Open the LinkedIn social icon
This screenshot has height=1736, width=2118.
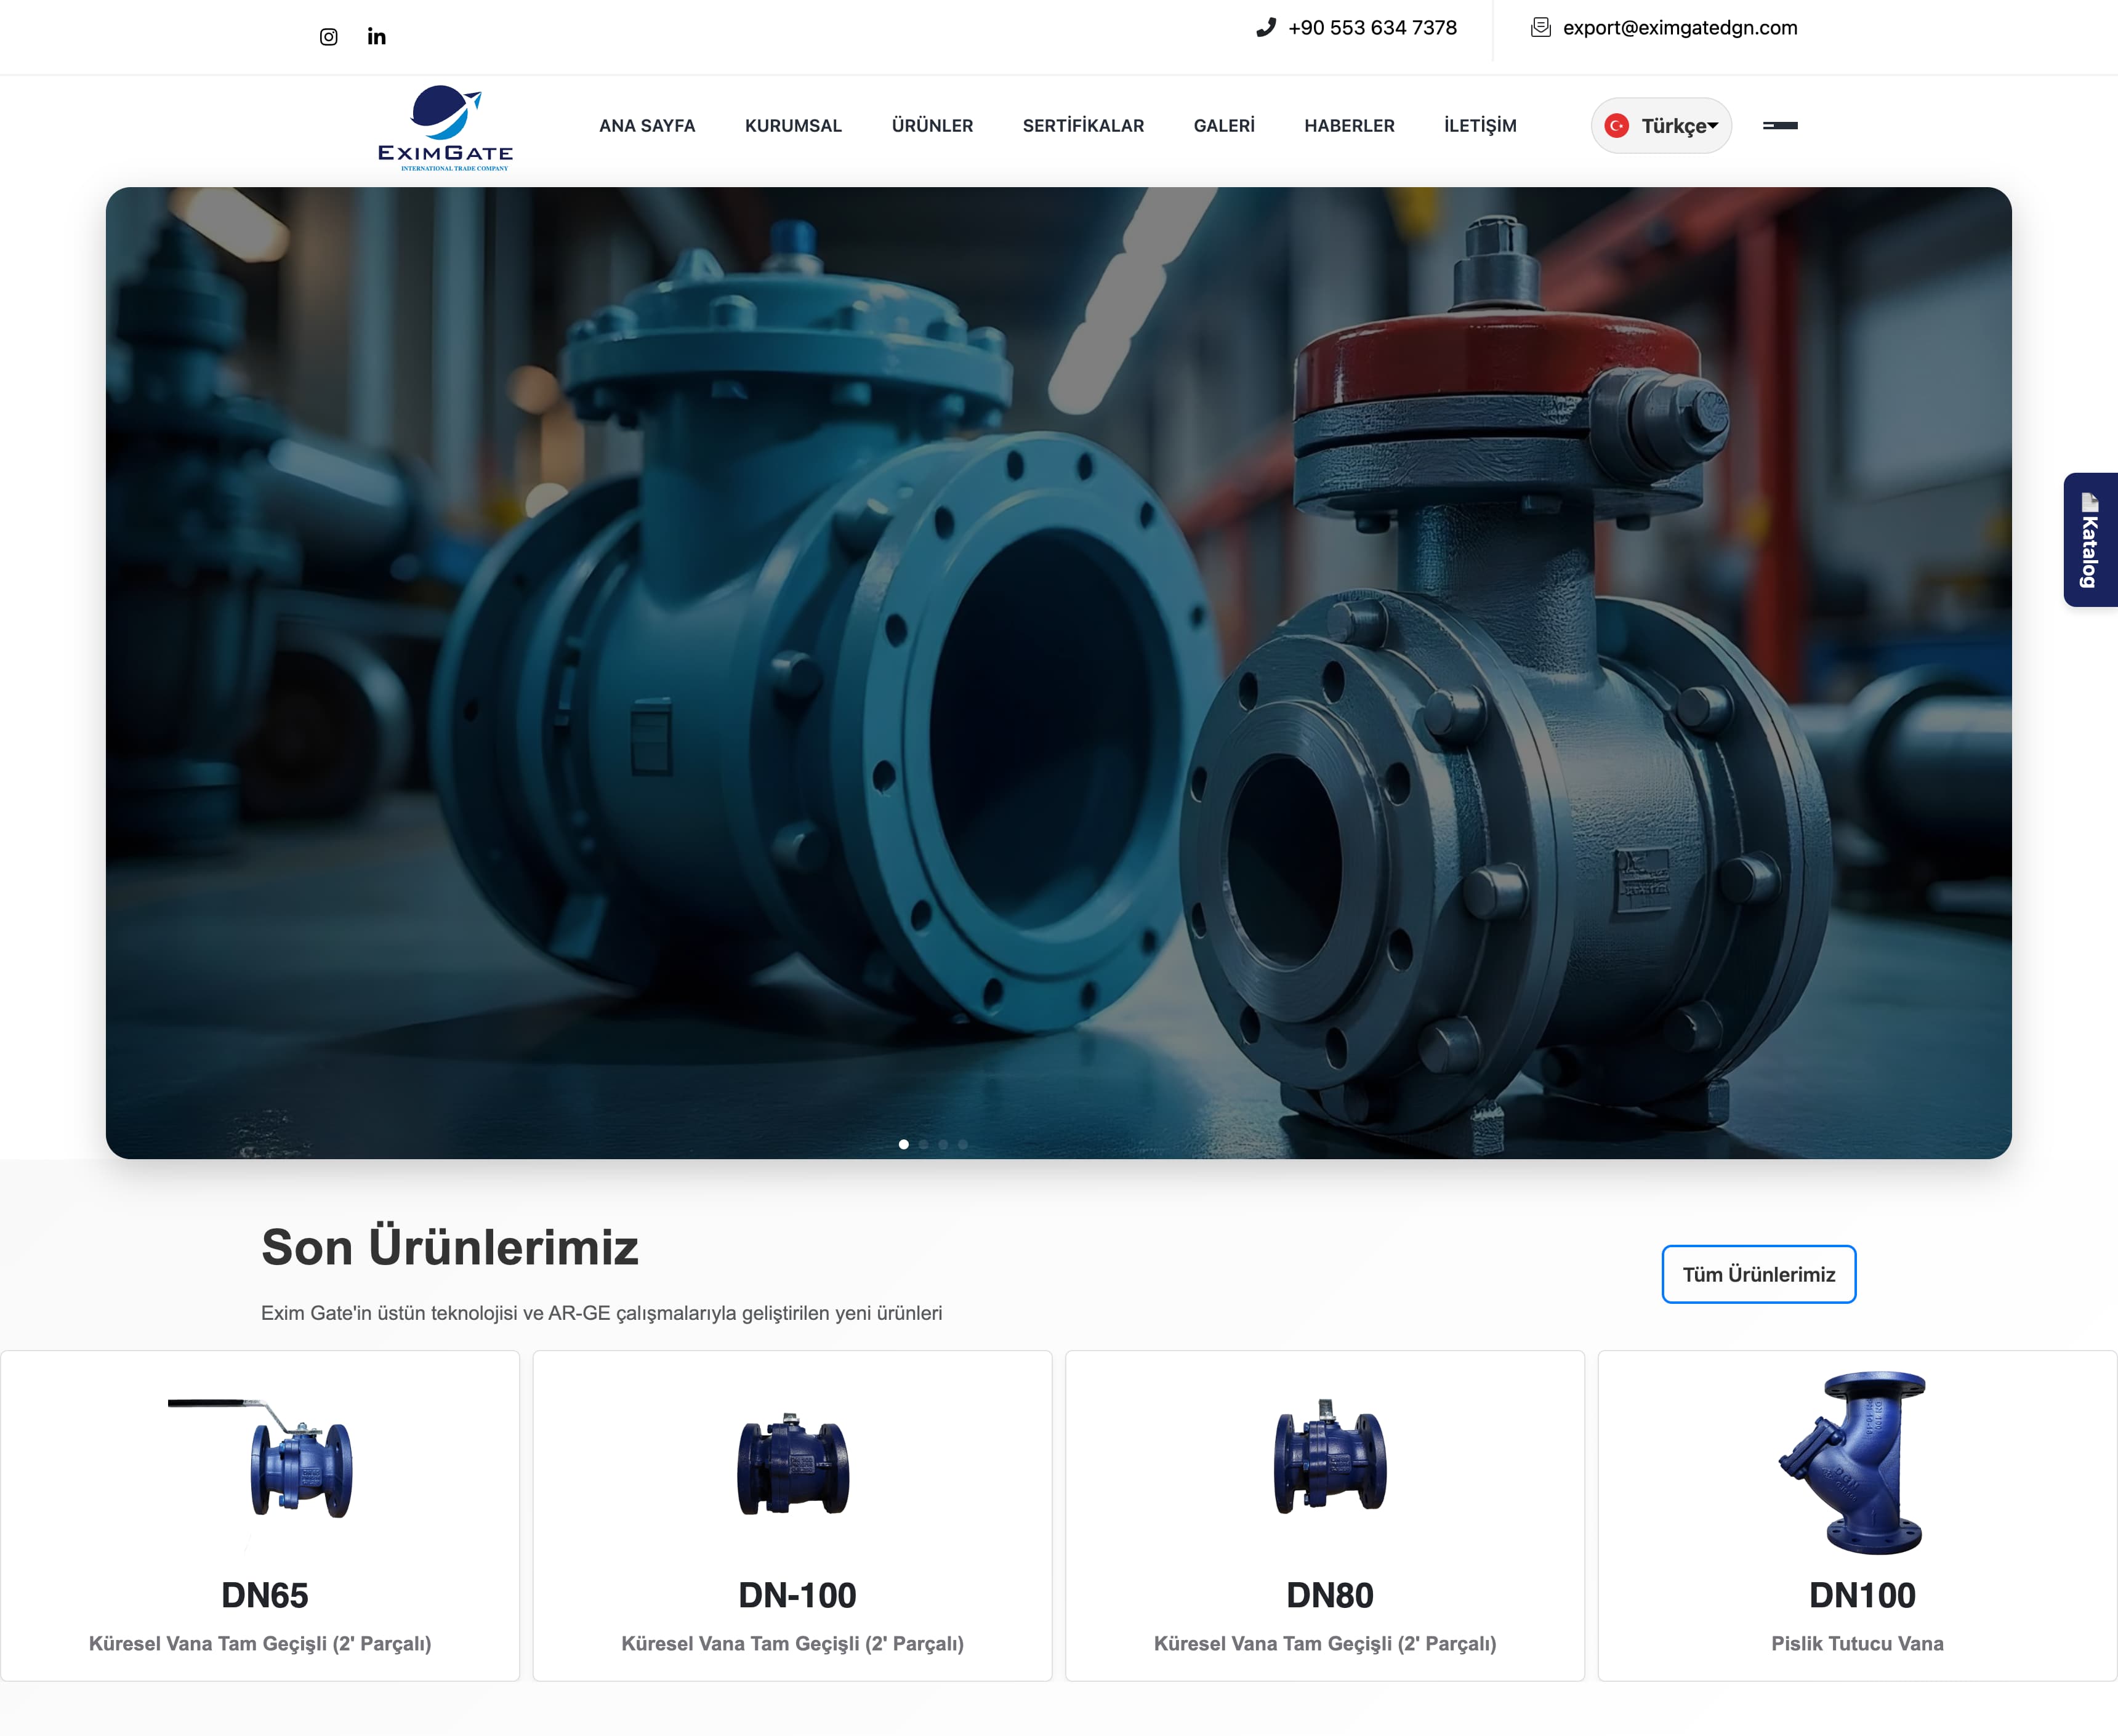pyautogui.click(x=376, y=37)
